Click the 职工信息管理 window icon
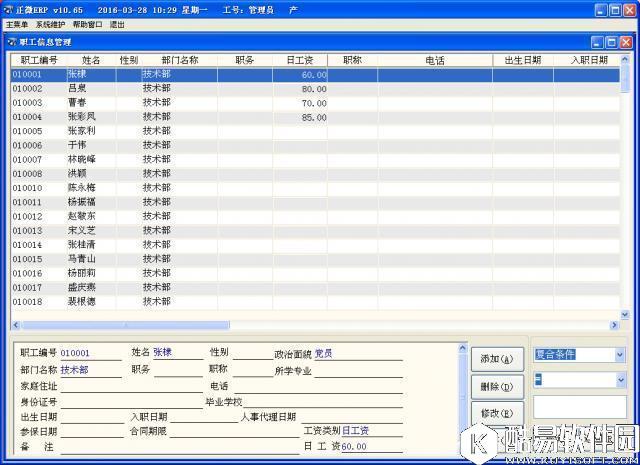 point(12,42)
